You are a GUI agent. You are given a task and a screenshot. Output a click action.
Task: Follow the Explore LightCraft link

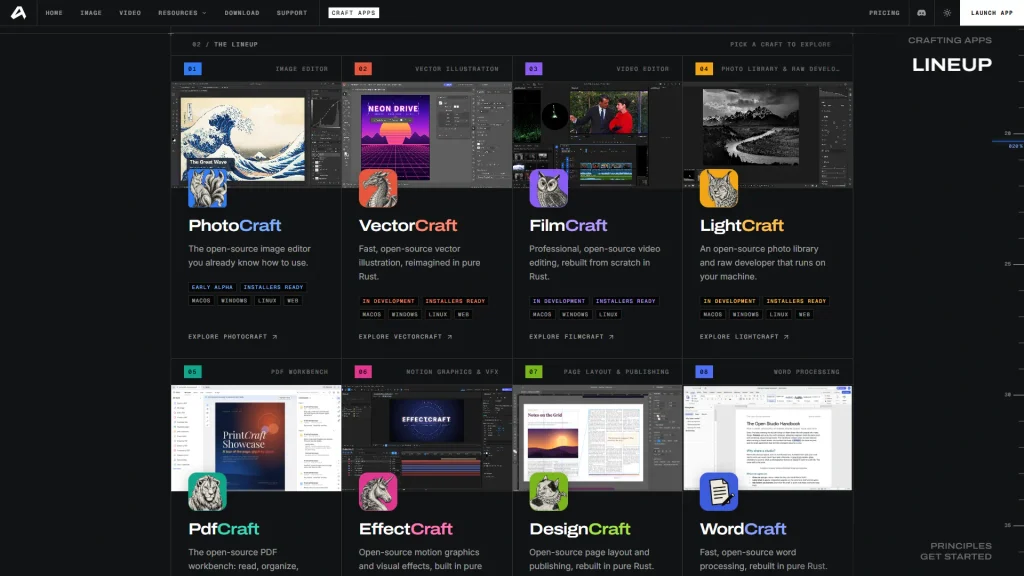(x=744, y=337)
